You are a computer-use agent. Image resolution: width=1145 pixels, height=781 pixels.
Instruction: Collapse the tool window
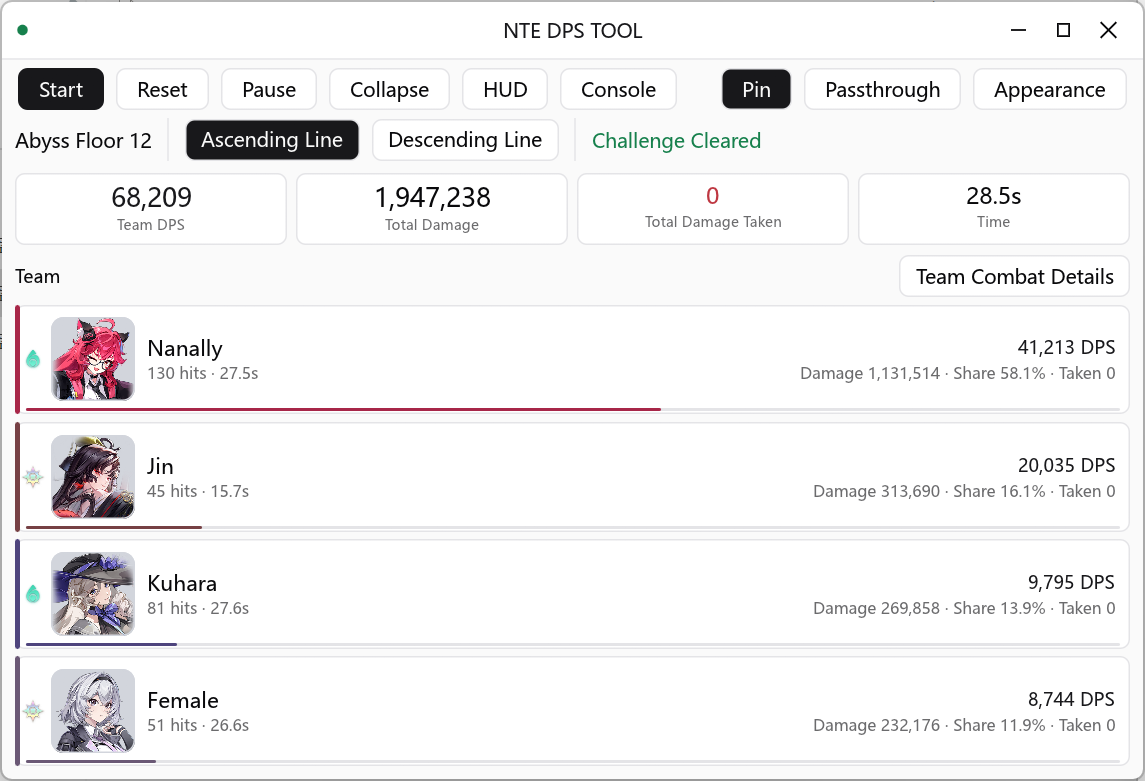coord(389,89)
